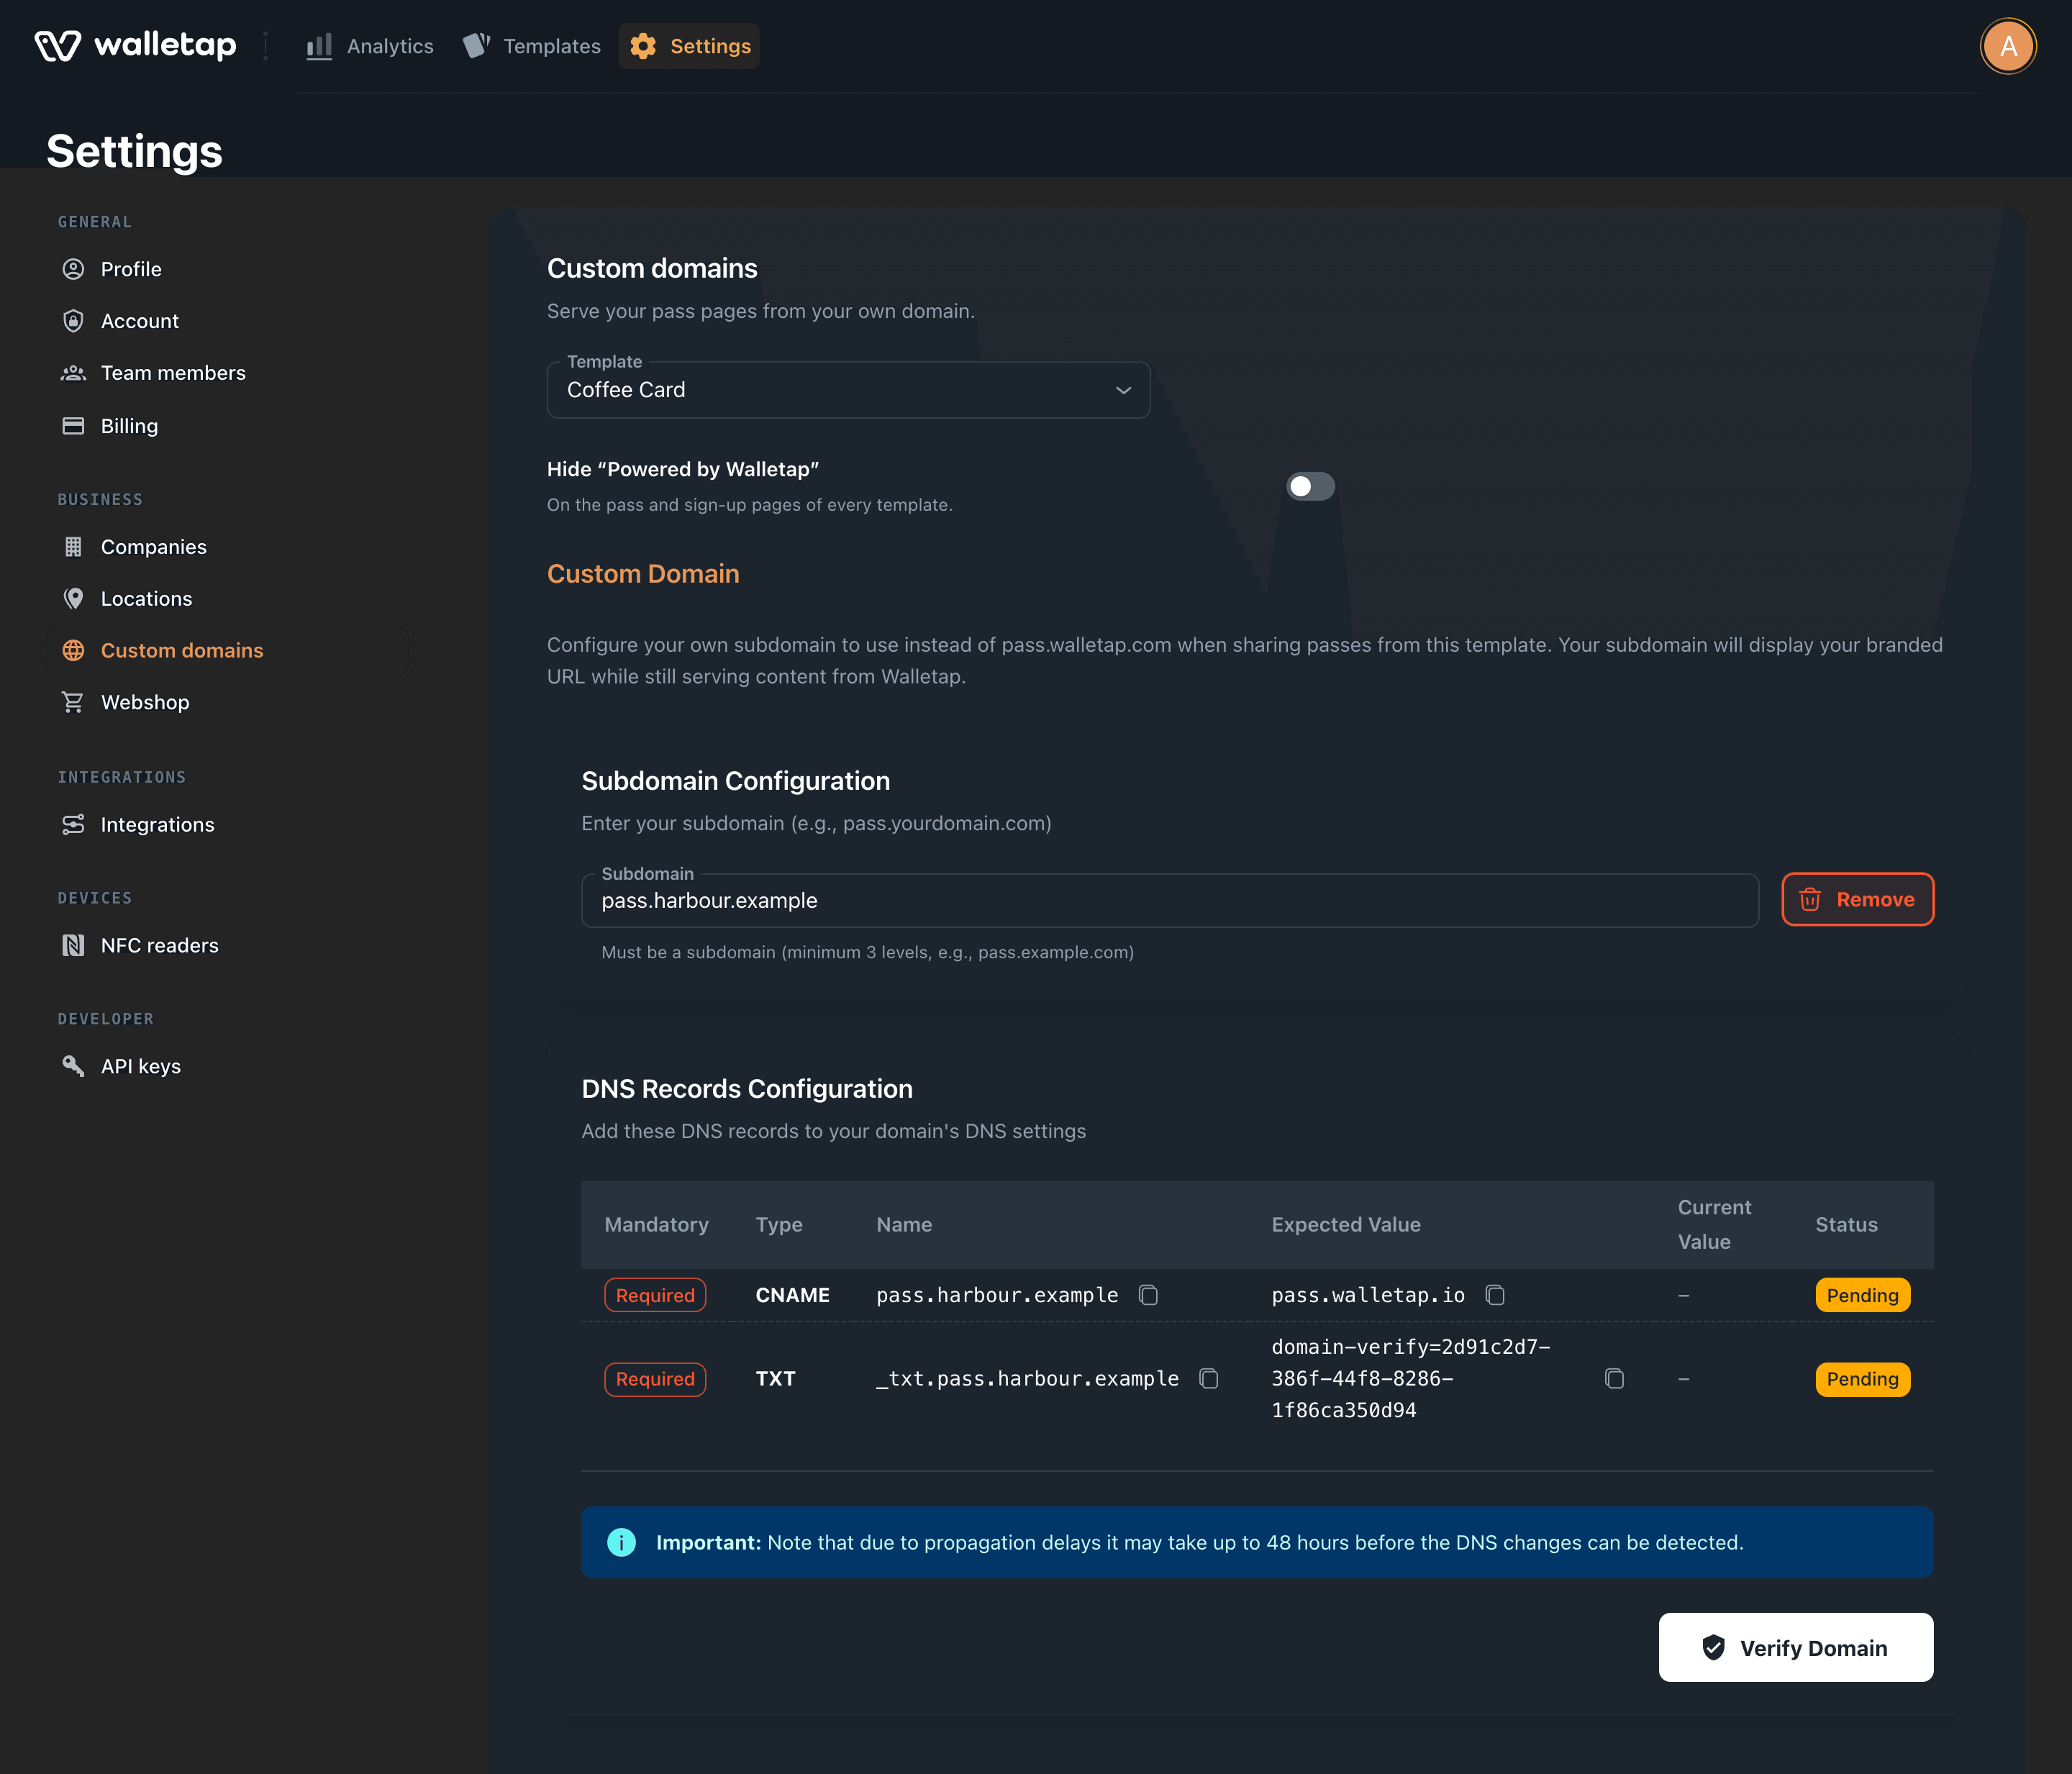Image resolution: width=2072 pixels, height=1774 pixels.
Task: Click the Verify Domain button
Action: coord(1796,1647)
